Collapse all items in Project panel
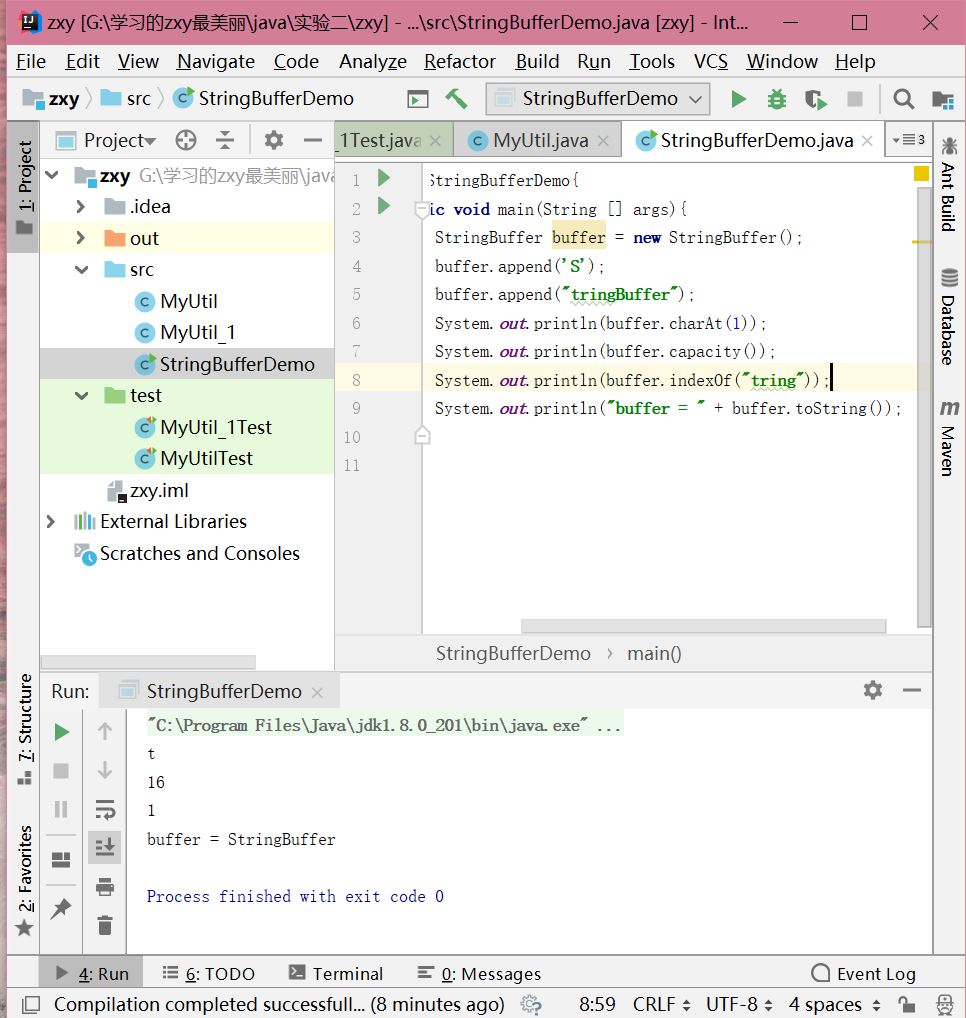This screenshot has height=1018, width=966. (225, 140)
